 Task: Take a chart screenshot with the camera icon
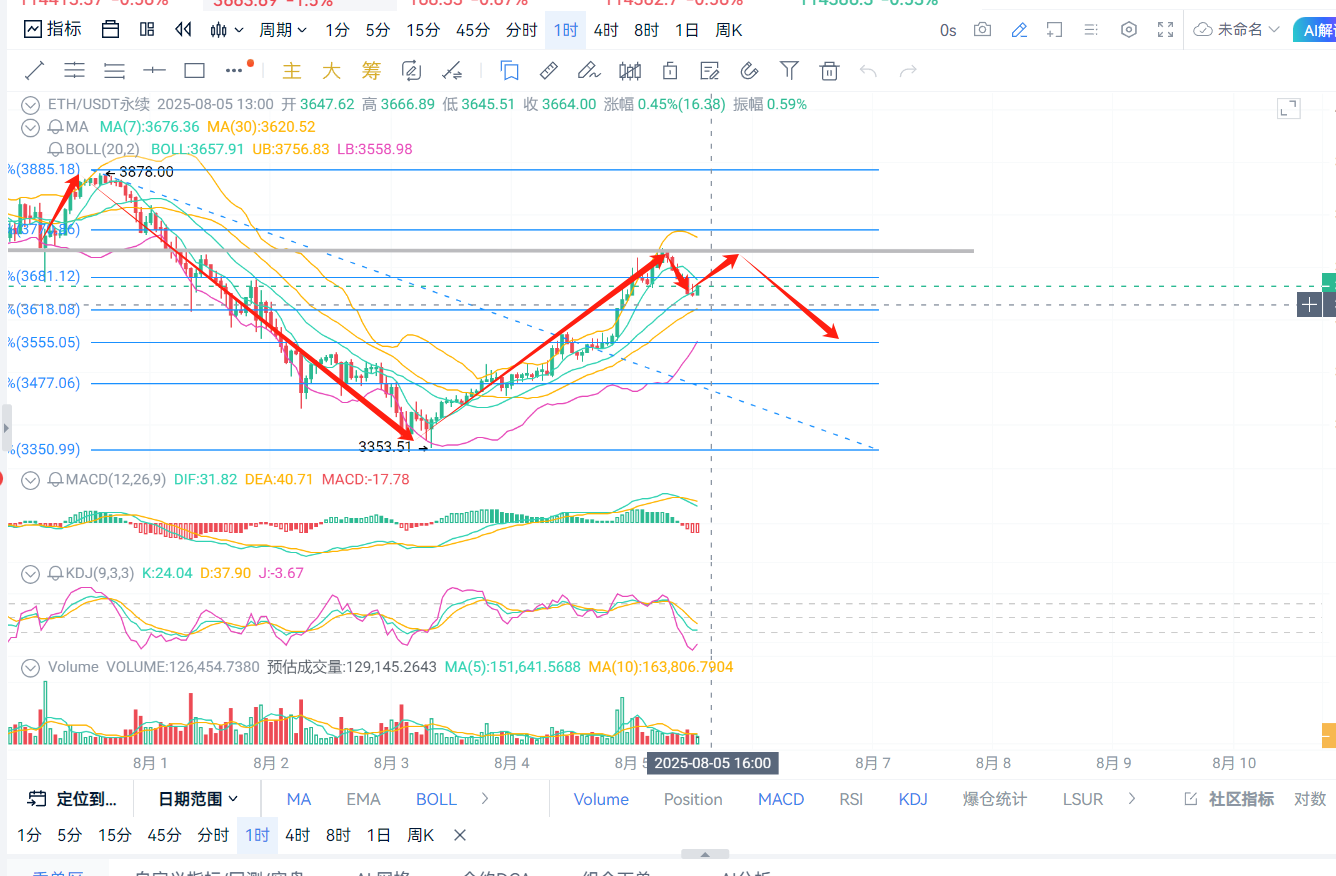click(x=983, y=30)
